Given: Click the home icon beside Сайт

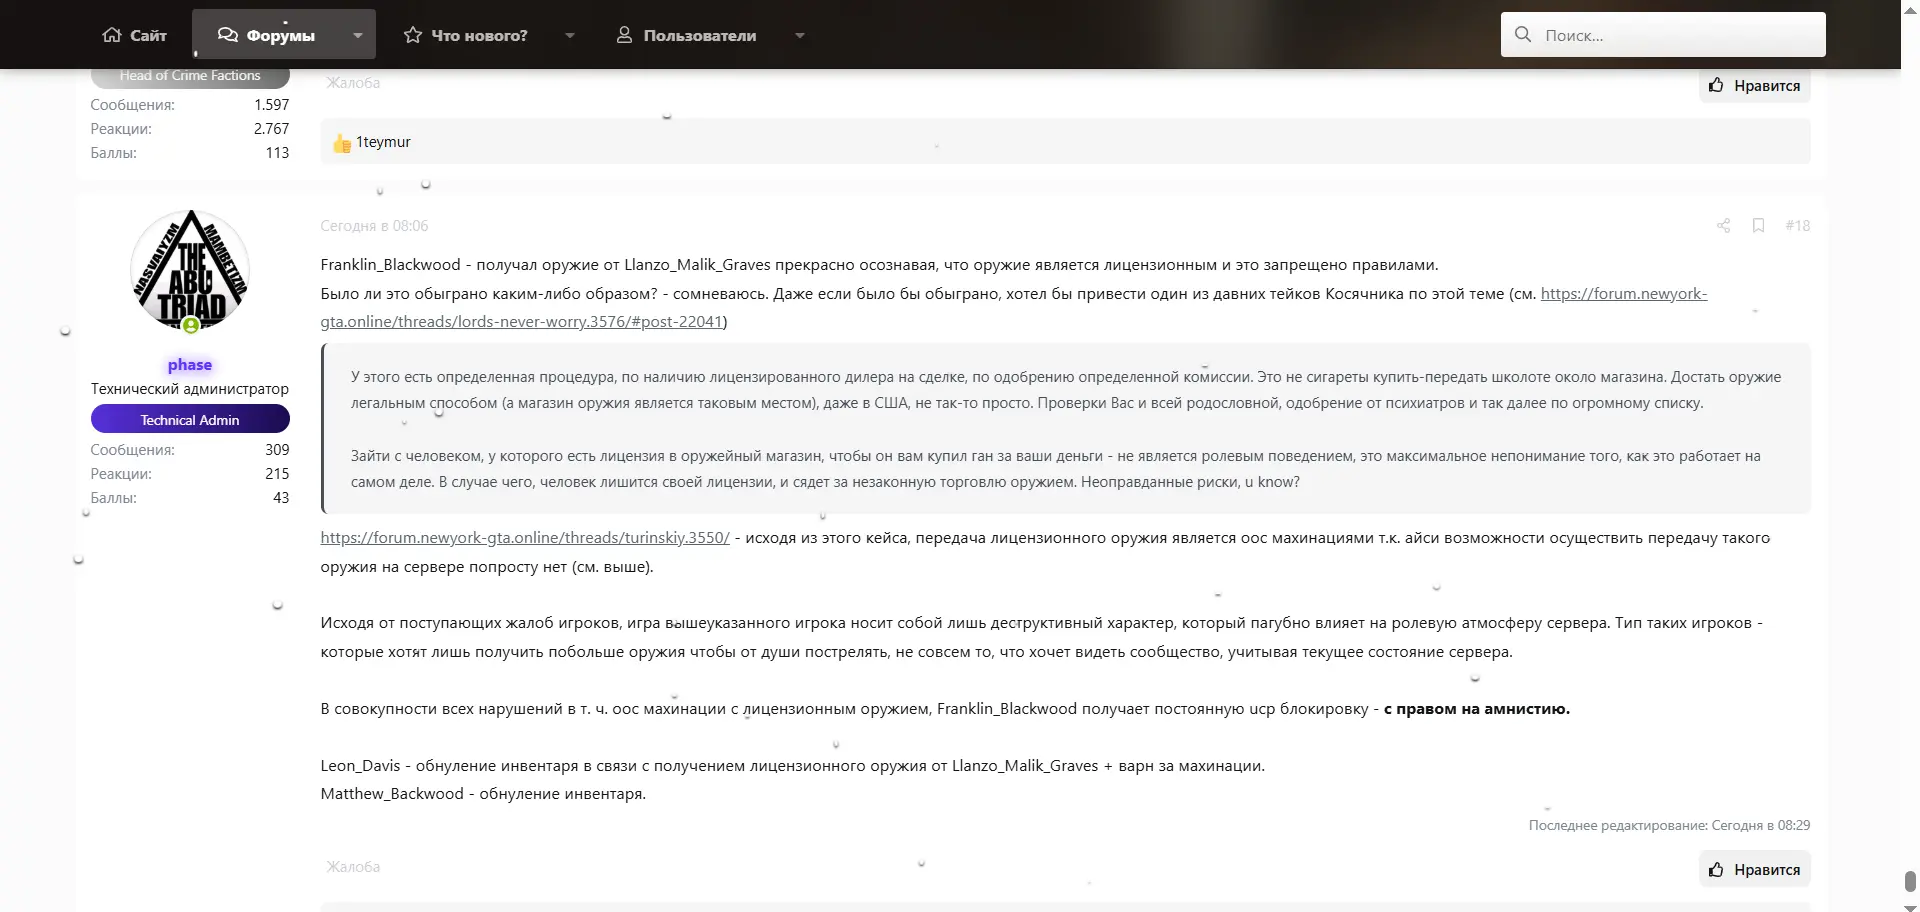Looking at the screenshot, I should [x=112, y=34].
